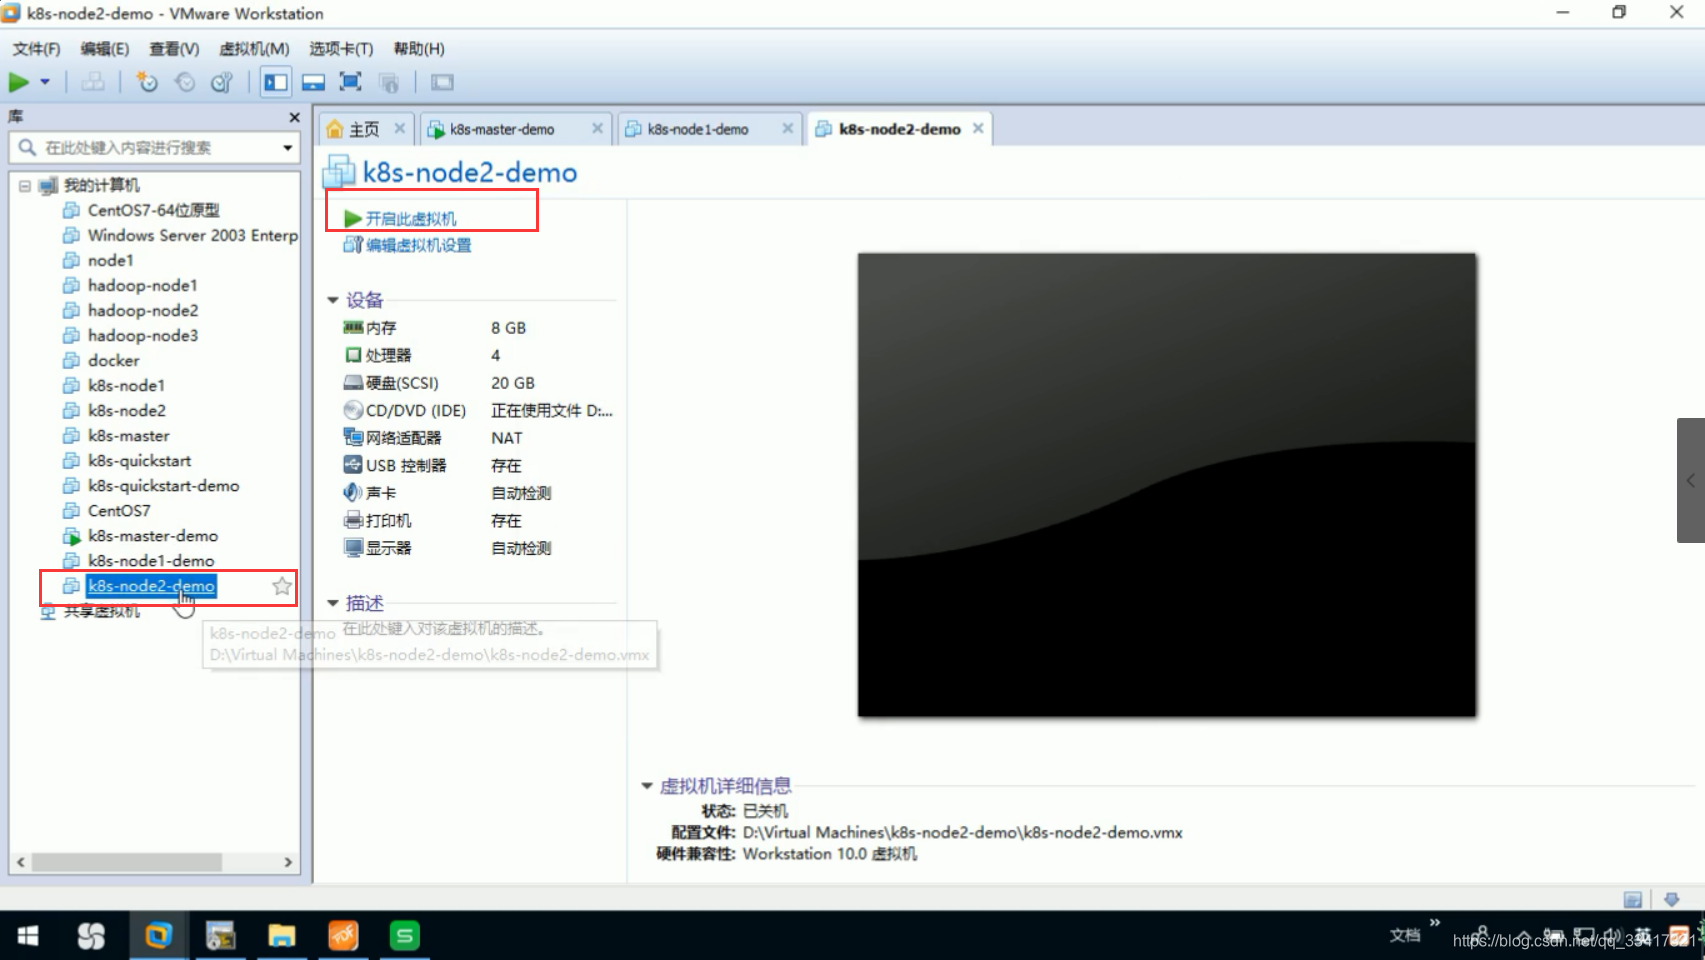The height and width of the screenshot is (960, 1705).
Task: Toggle the library sidebar view icon
Action: point(276,82)
